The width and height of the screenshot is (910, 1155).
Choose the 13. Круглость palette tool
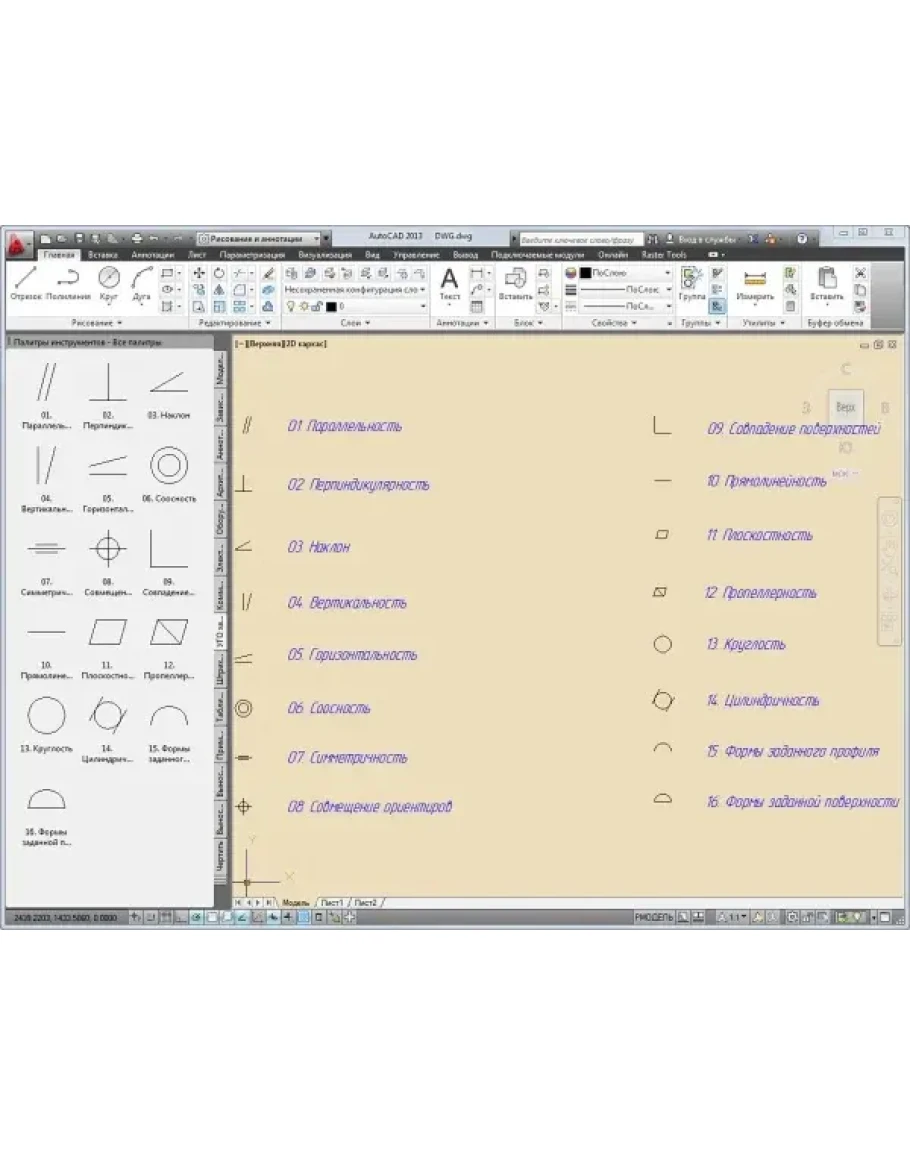[x=48, y=723]
